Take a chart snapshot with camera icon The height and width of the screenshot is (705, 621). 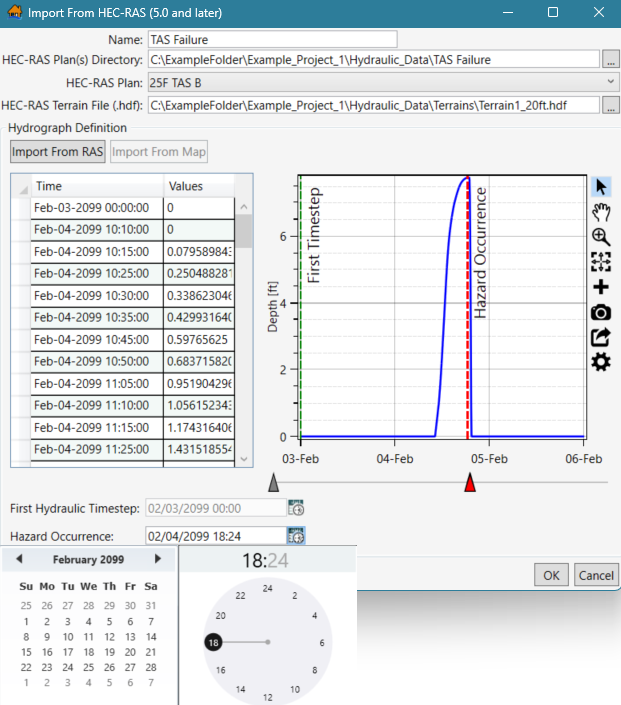[601, 312]
